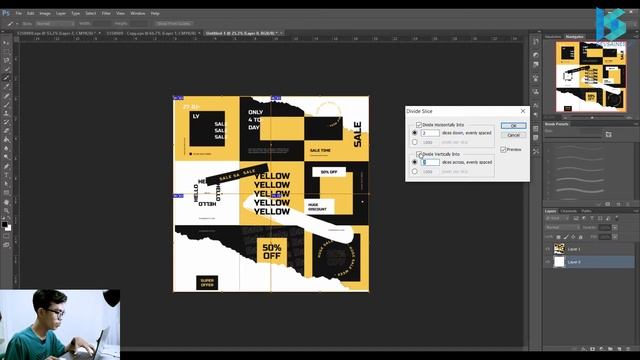Open the Style dropdown in options bar
The image size is (640, 360).
pos(55,24)
